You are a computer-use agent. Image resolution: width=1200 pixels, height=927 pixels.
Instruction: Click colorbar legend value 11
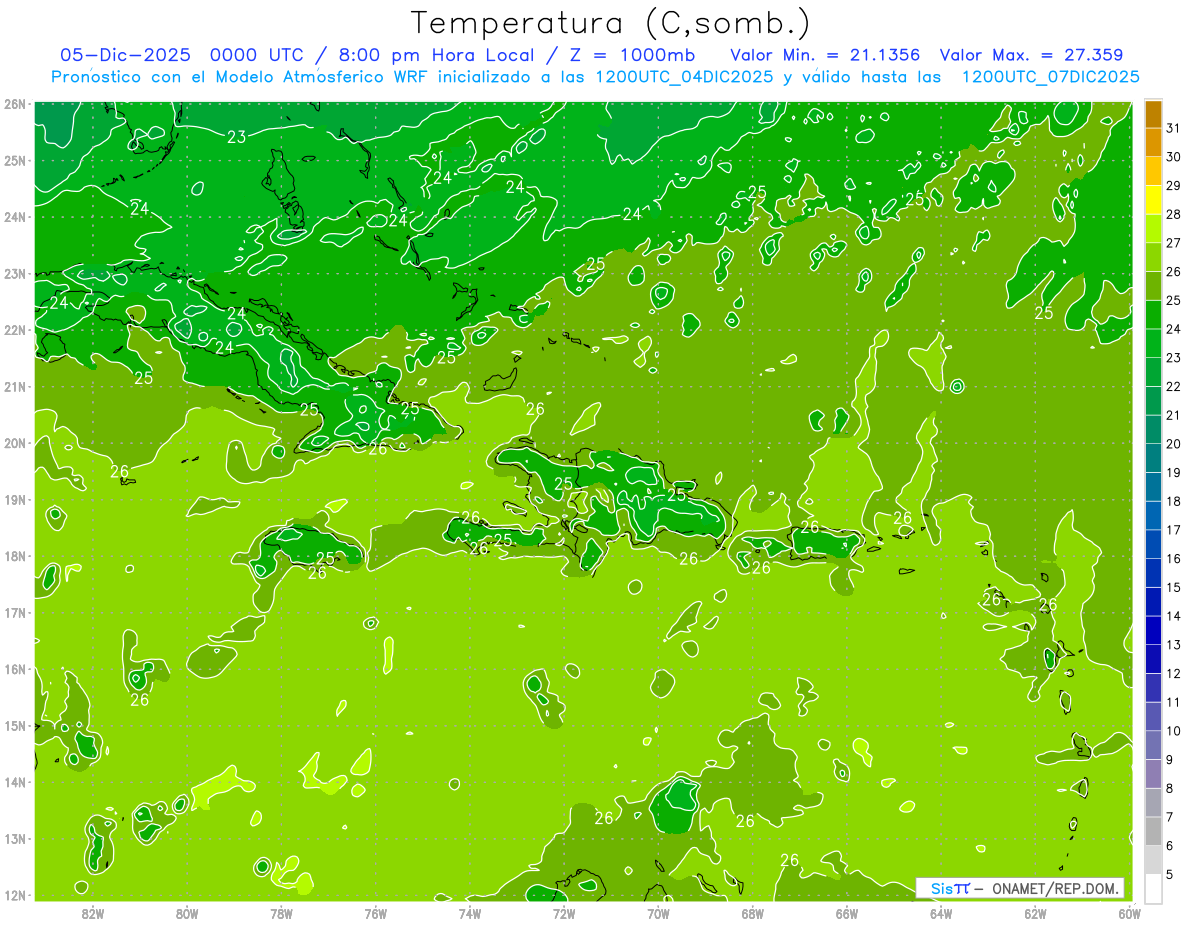[1174, 702]
